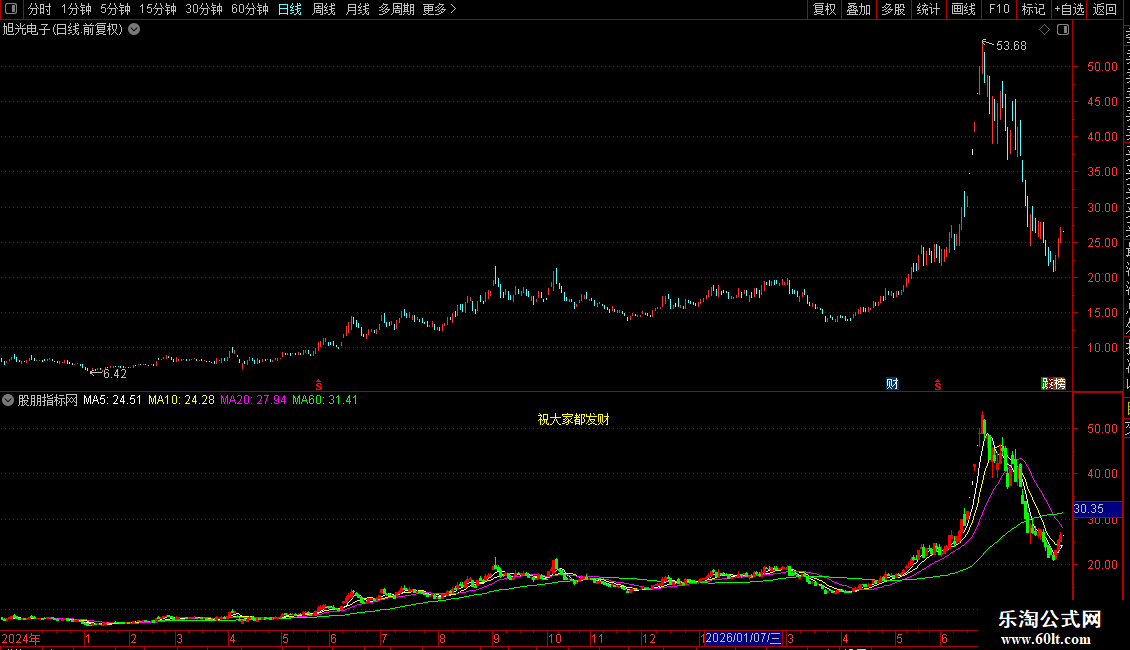This screenshot has height=650, width=1130.
Task: Click the MA10: 24.28 value
Action: [x=181, y=400]
